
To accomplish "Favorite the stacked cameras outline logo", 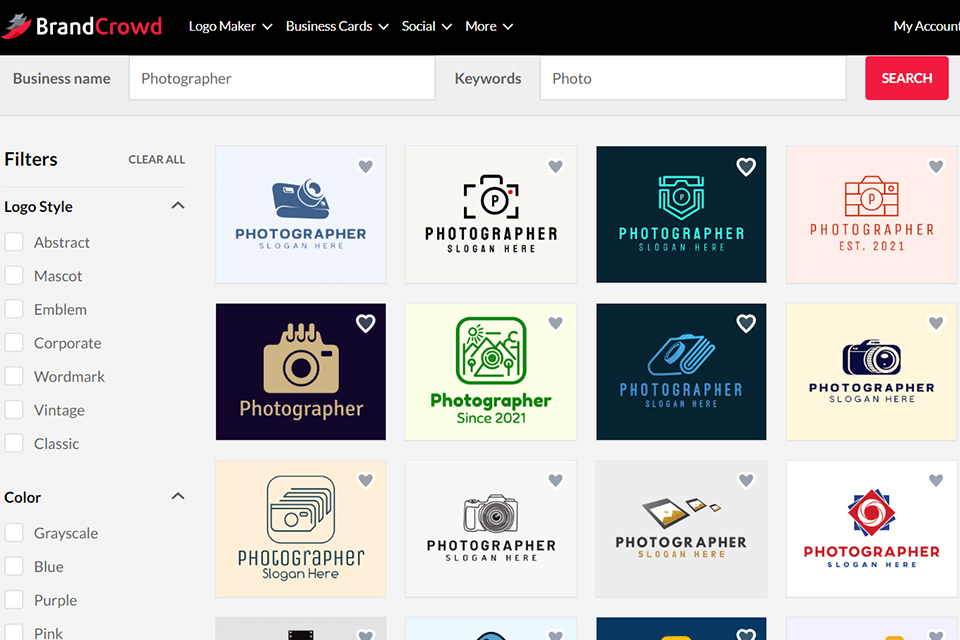I will [366, 480].
